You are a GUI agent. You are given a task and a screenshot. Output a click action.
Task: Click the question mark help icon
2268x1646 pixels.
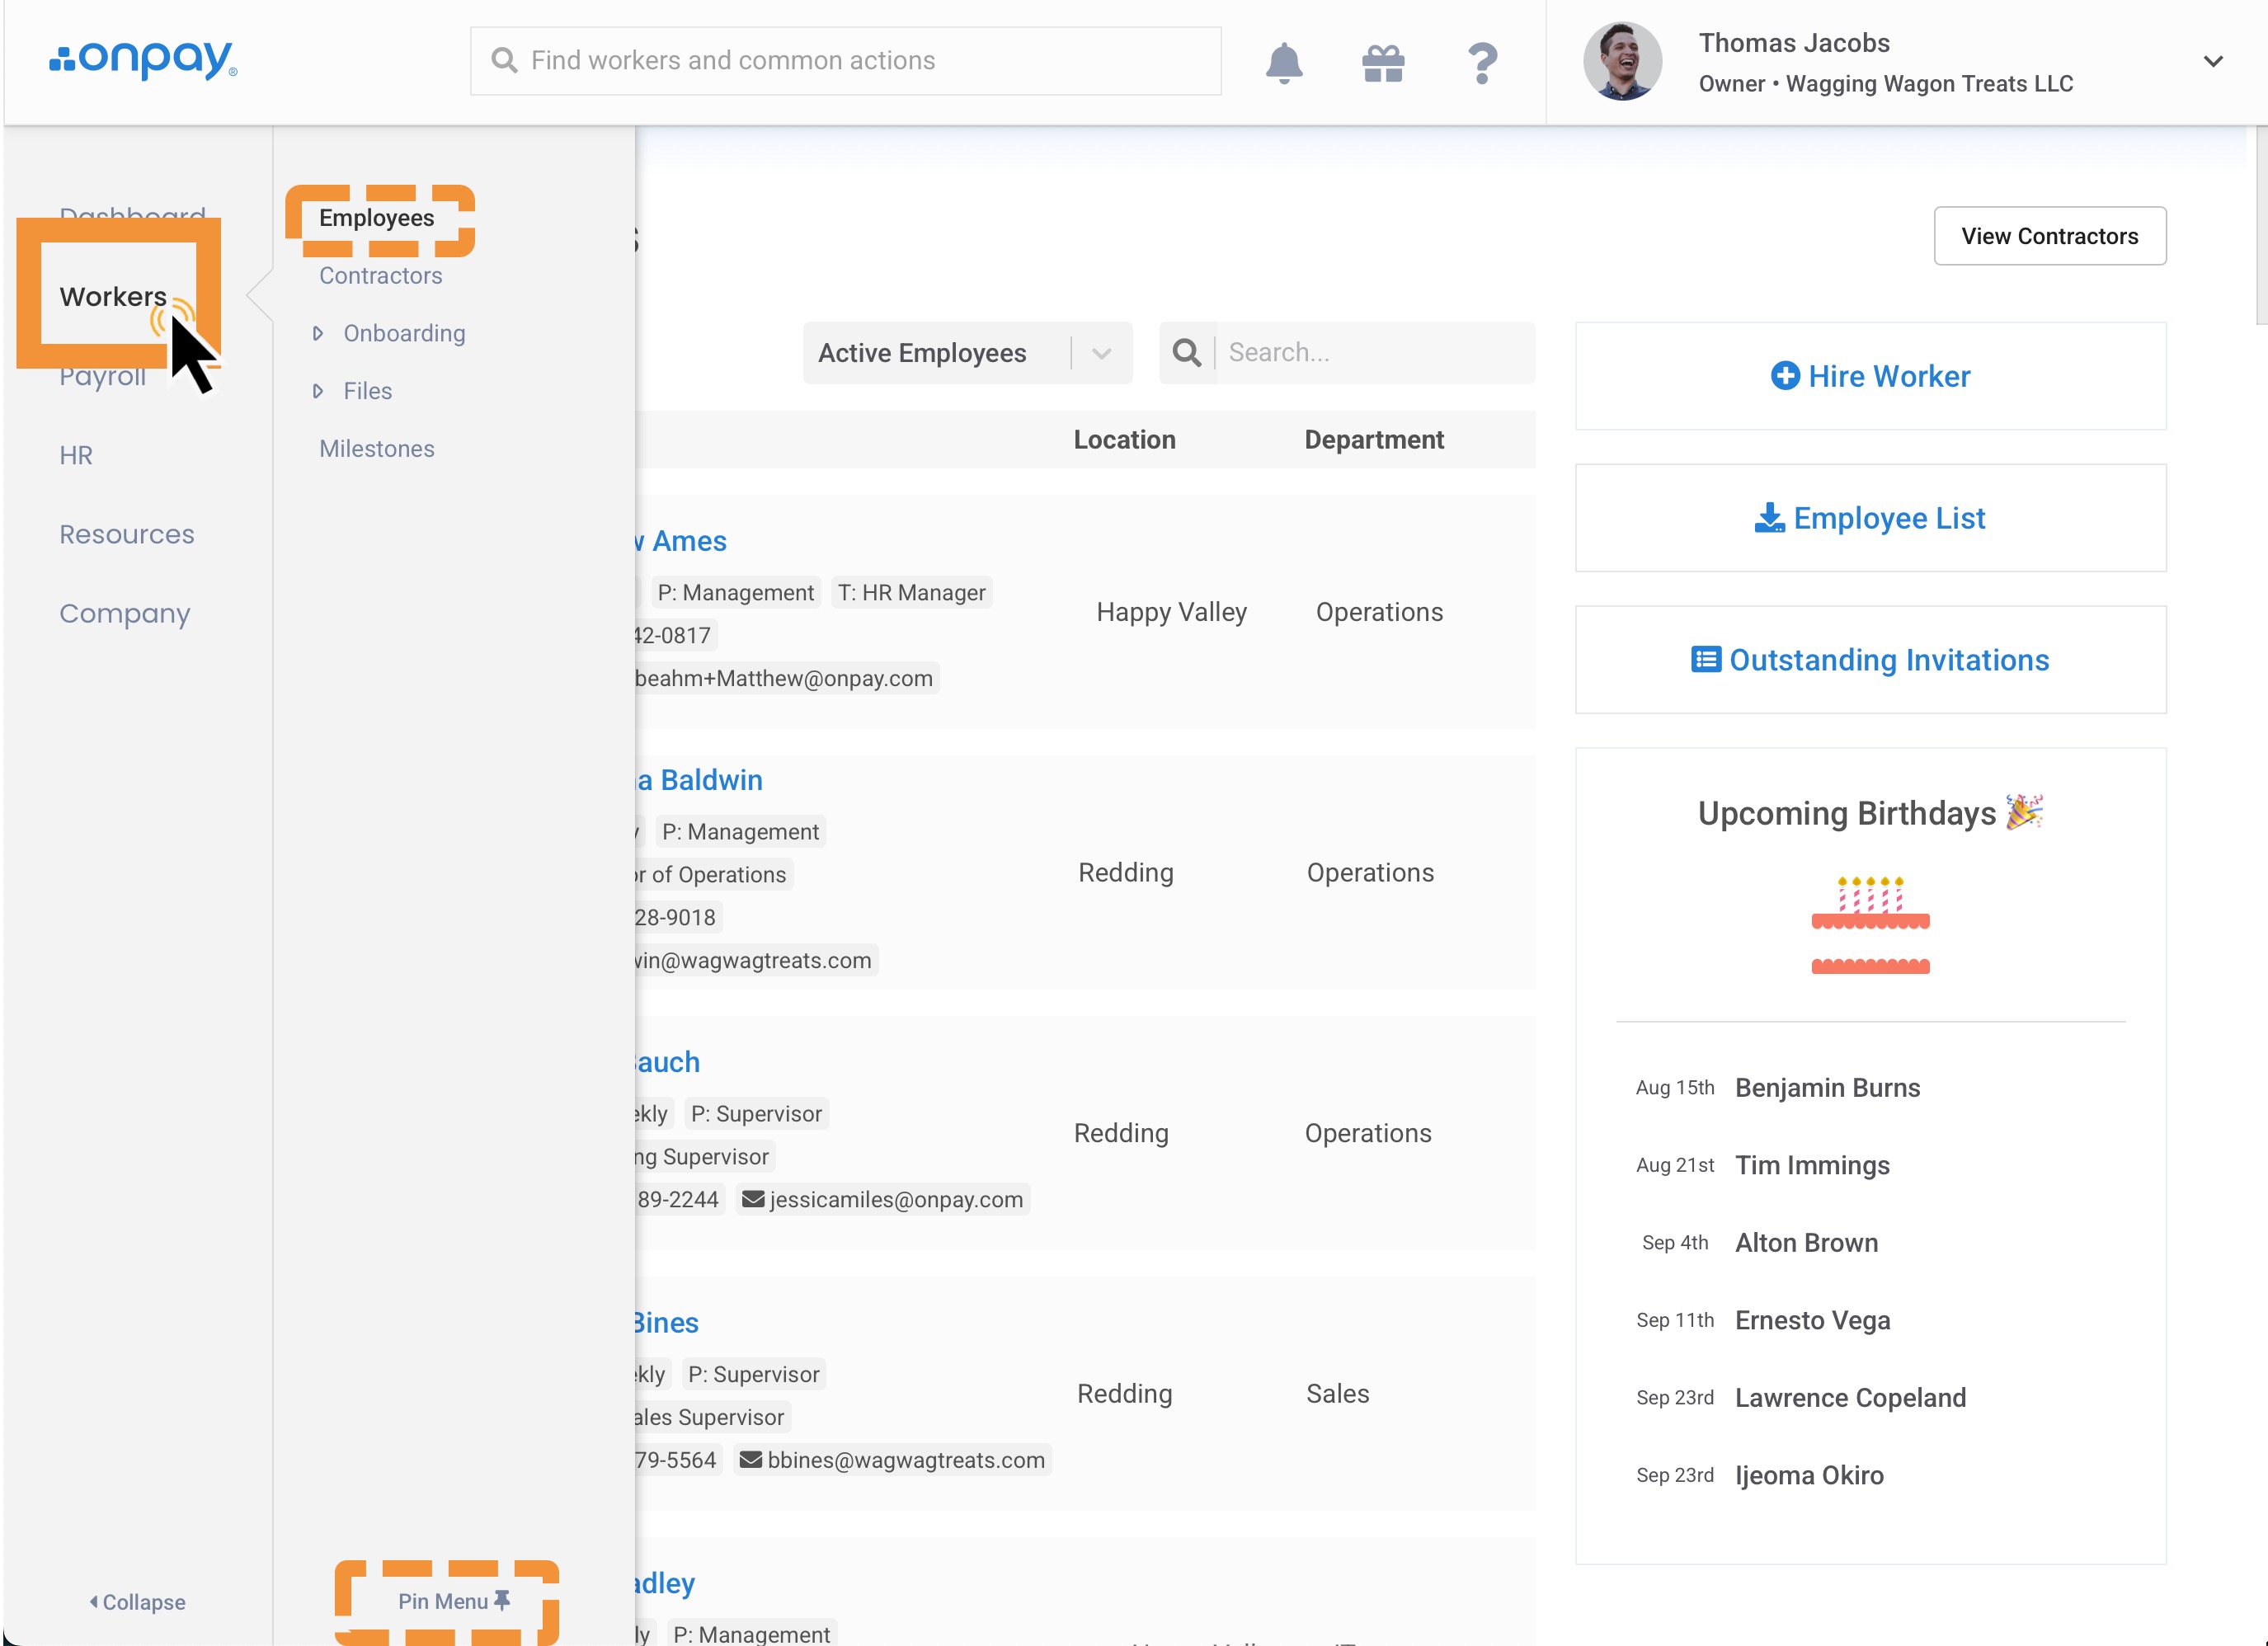click(1482, 62)
